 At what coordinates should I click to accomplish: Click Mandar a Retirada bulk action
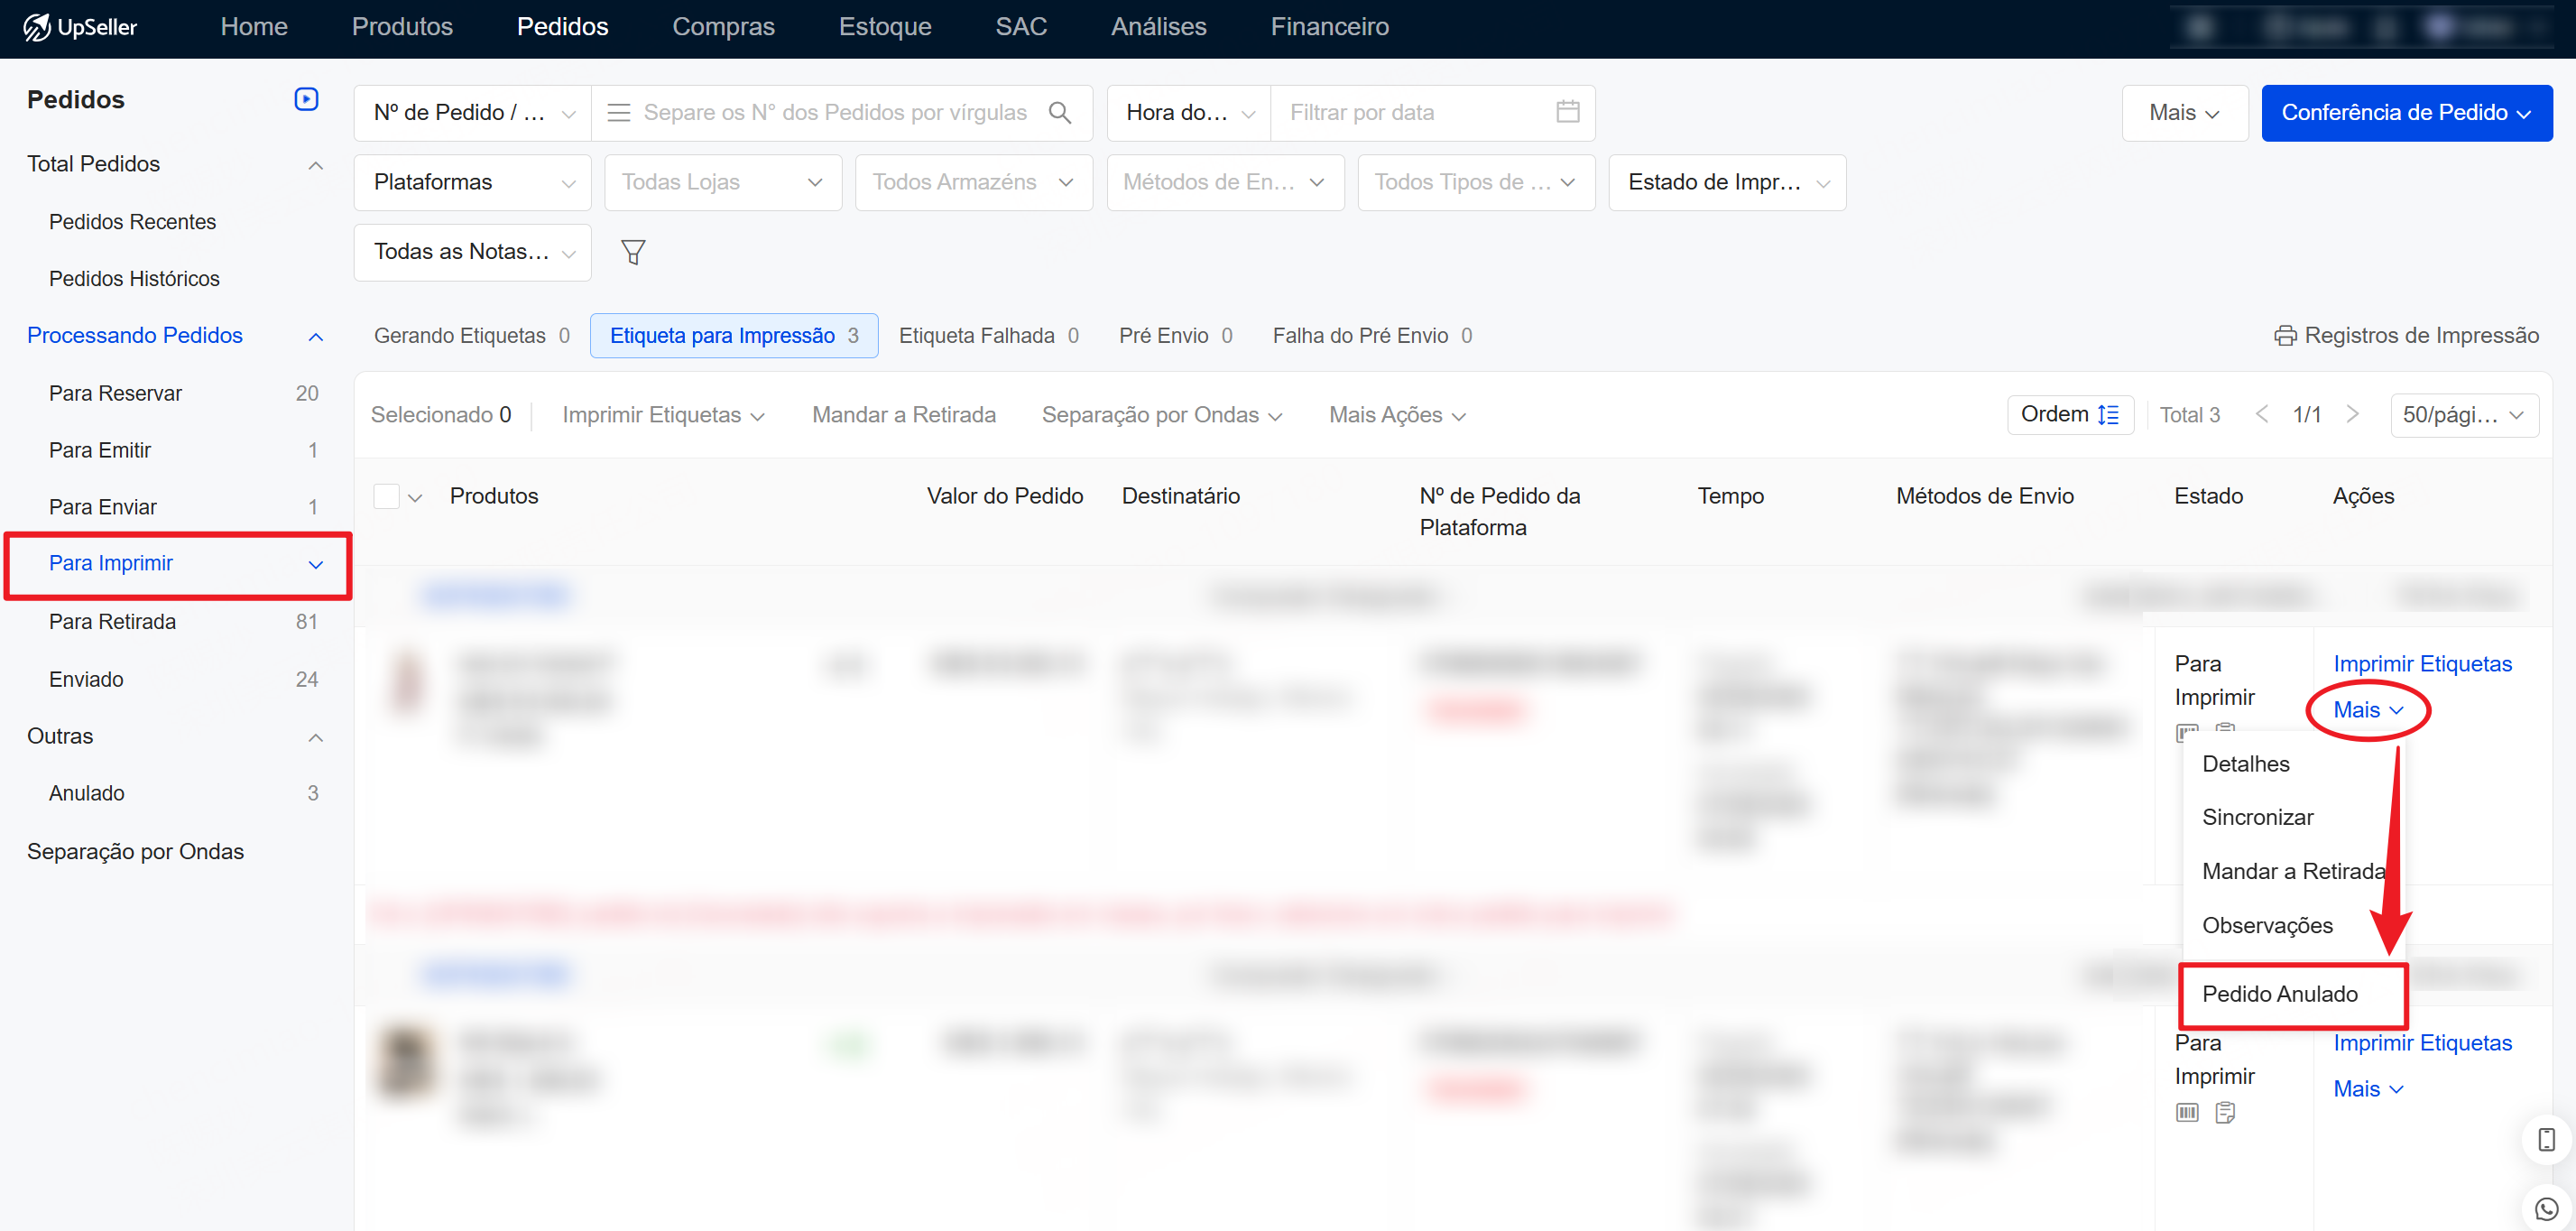pyautogui.click(x=903, y=415)
